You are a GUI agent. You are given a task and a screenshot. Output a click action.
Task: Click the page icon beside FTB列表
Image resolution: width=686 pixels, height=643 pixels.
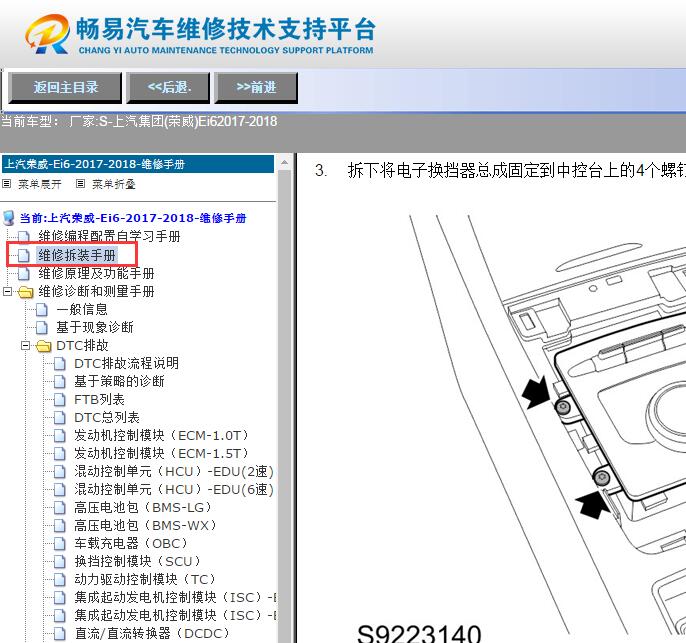point(60,399)
